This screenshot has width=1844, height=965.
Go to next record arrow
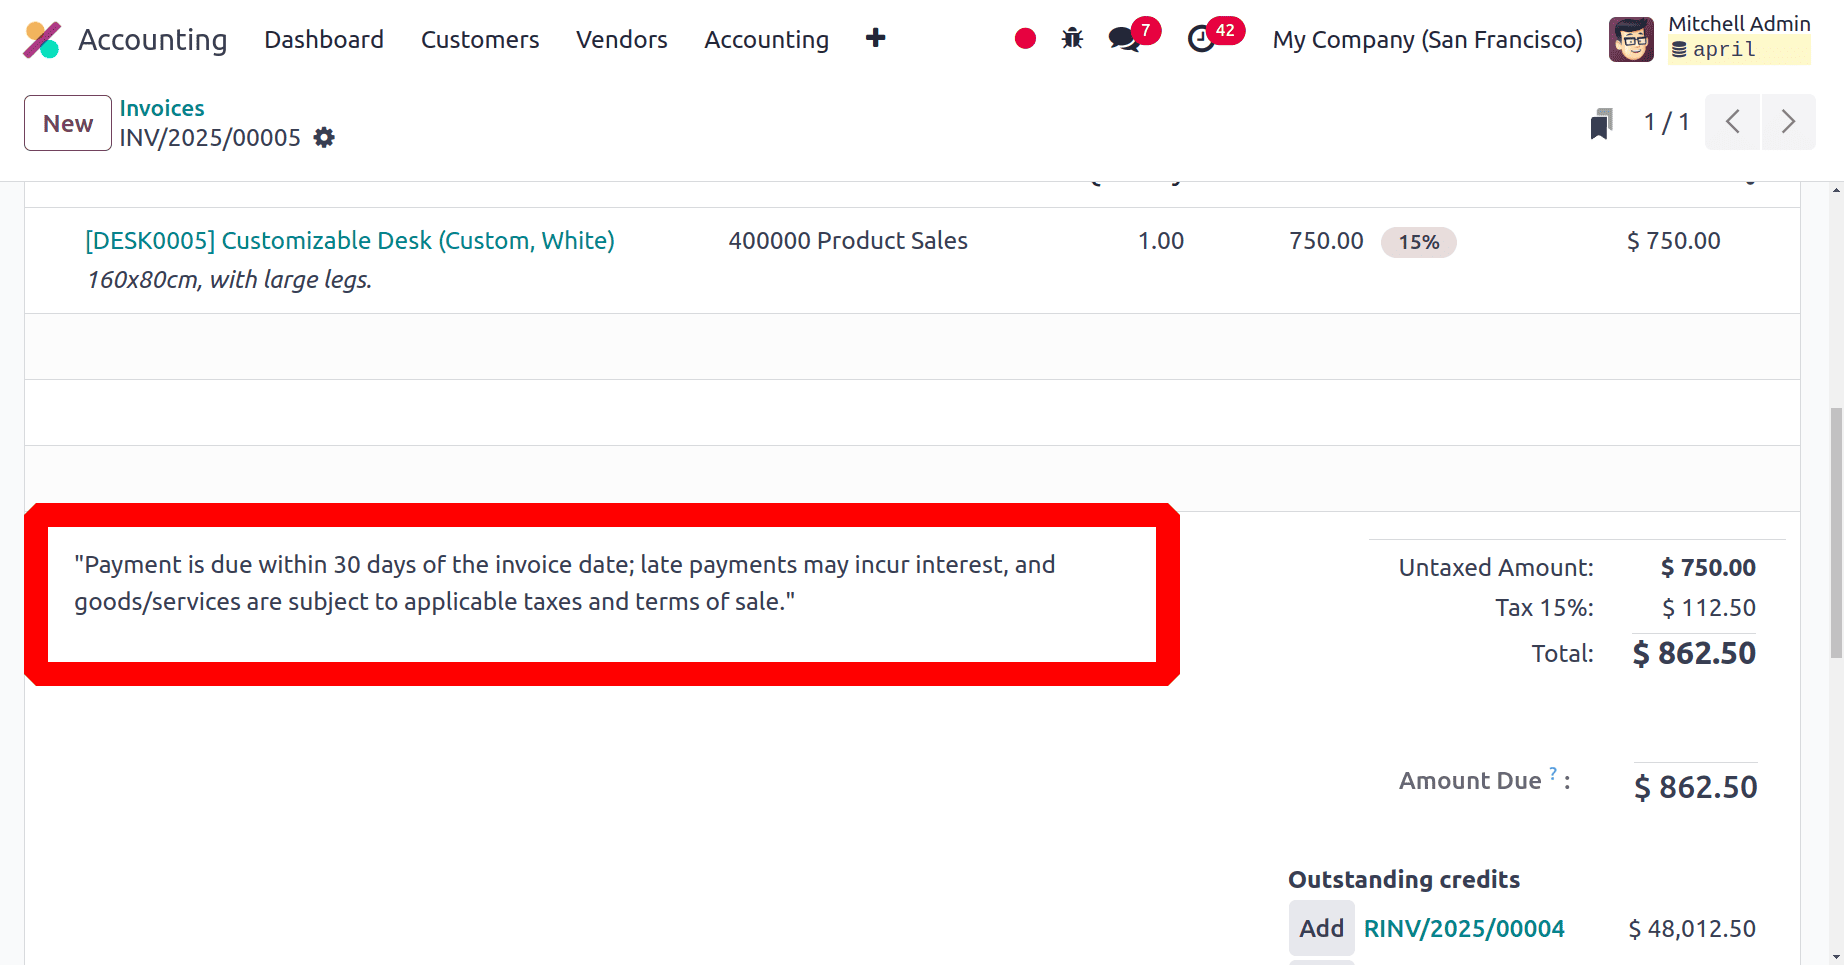pyautogui.click(x=1789, y=122)
